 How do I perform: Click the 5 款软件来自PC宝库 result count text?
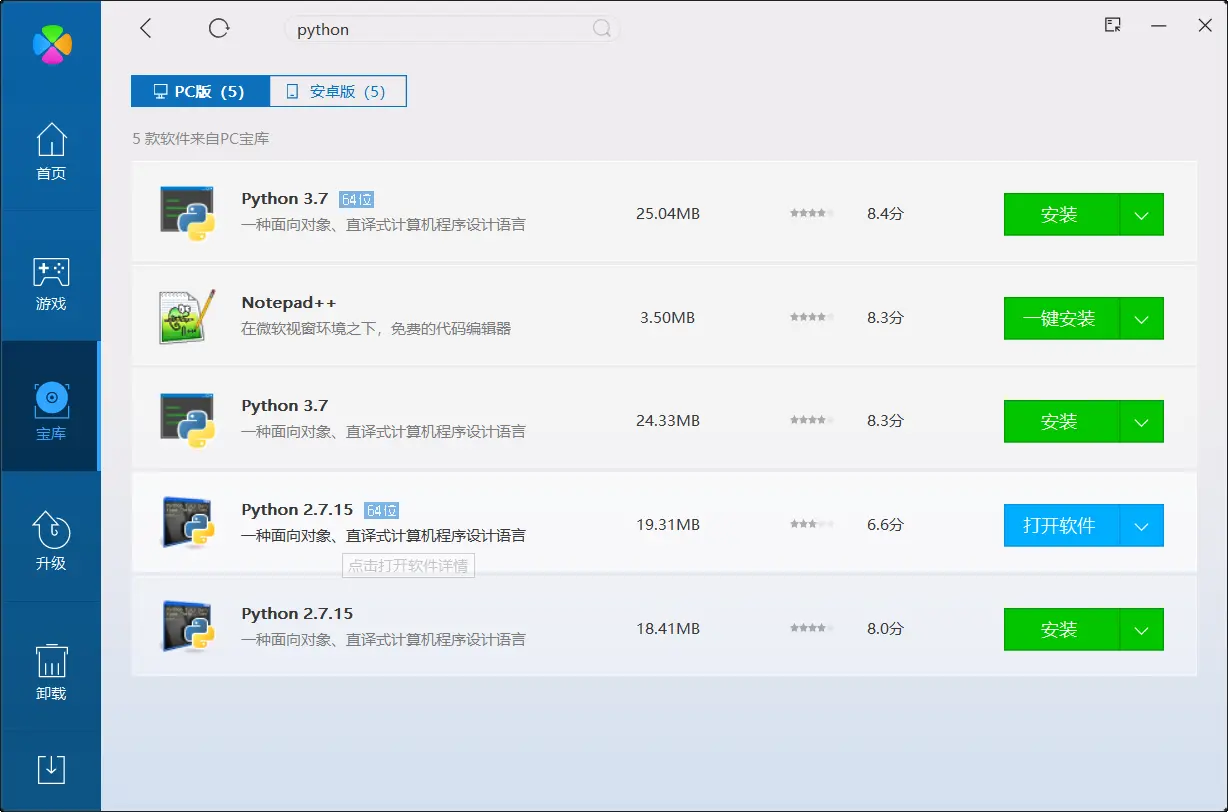(x=201, y=138)
